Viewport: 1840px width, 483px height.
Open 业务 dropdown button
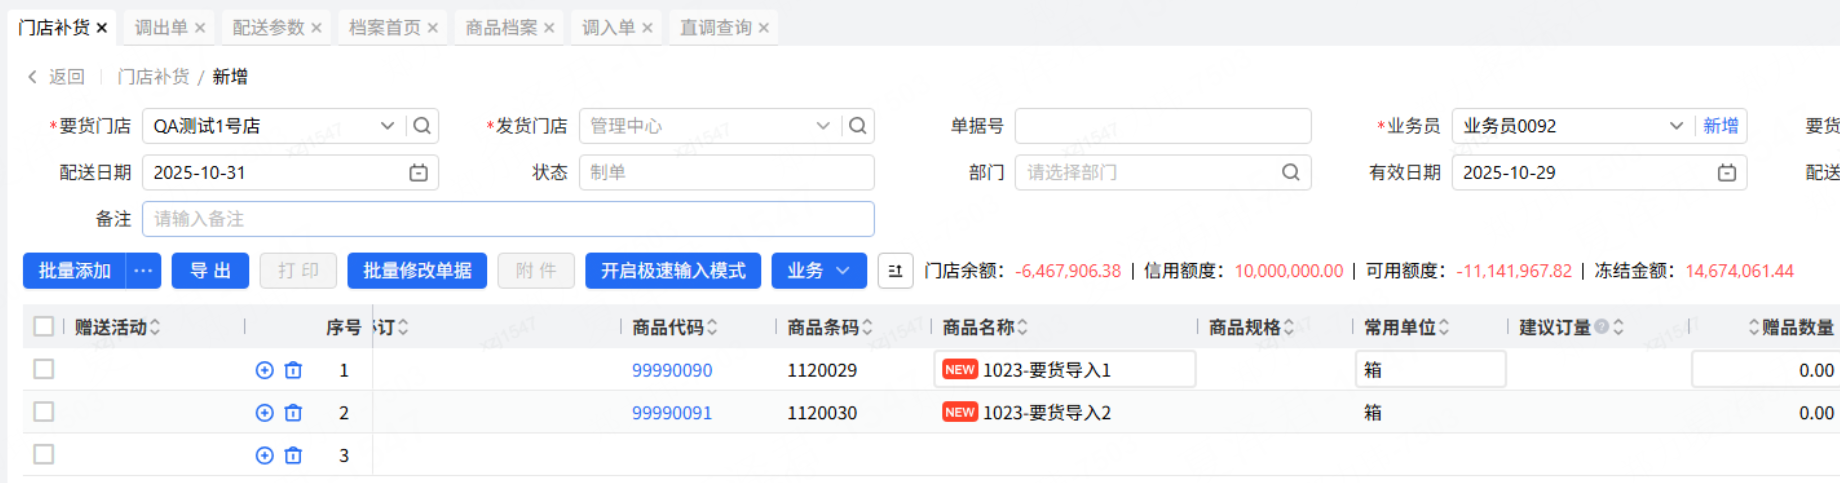pos(819,271)
